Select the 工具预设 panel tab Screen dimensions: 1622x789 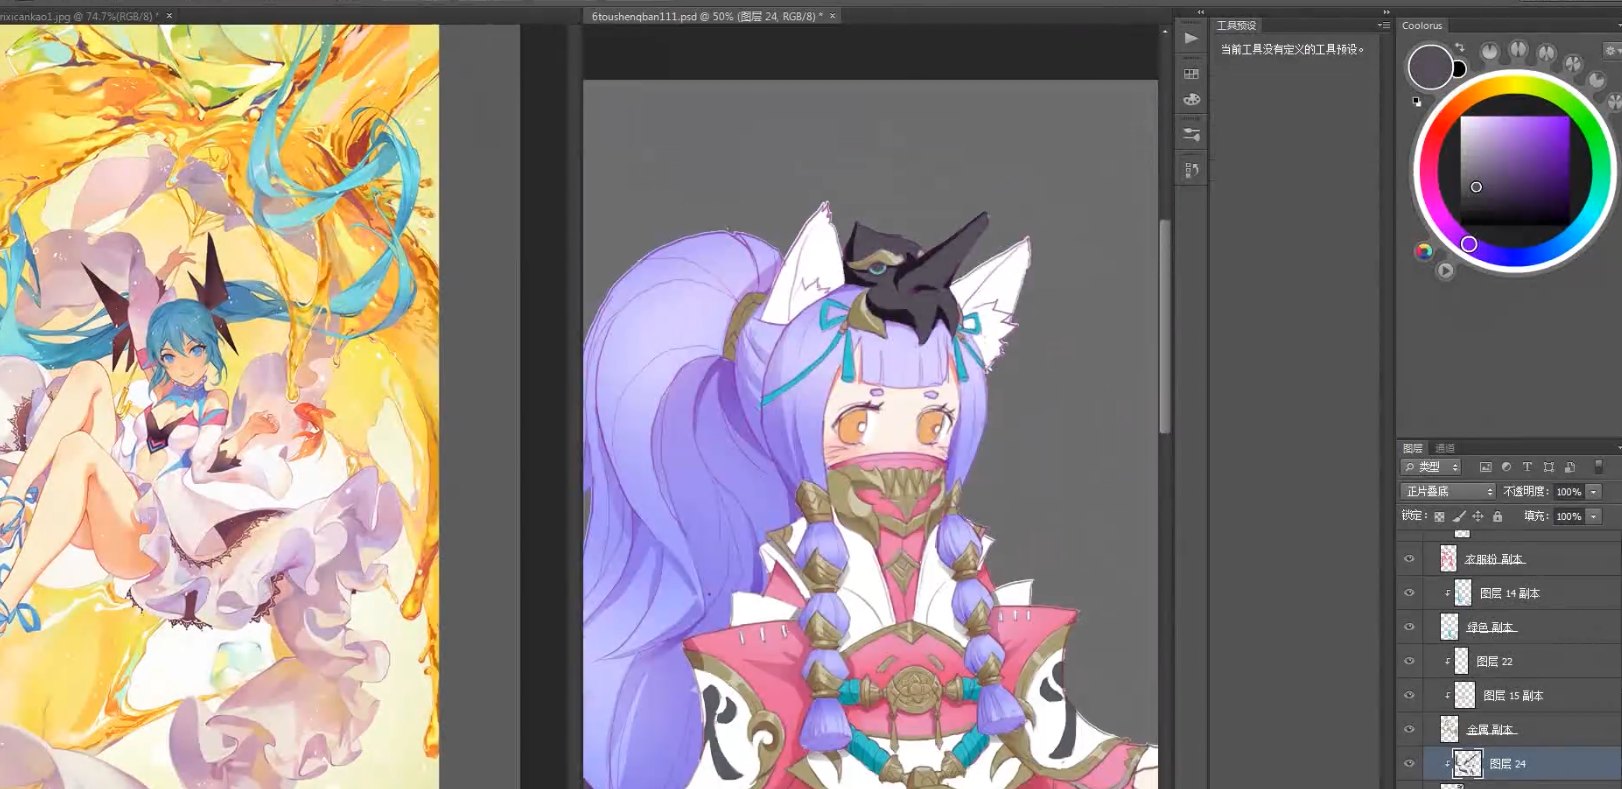(1236, 25)
